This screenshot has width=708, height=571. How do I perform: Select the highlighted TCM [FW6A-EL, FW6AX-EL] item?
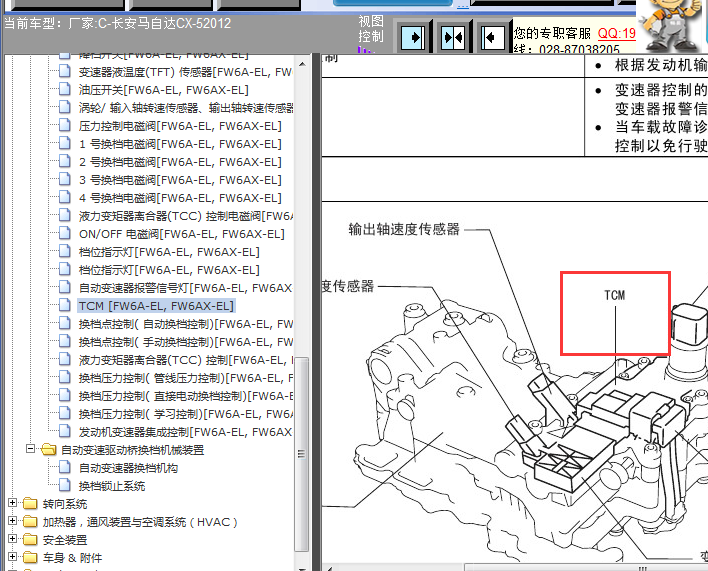(x=156, y=306)
